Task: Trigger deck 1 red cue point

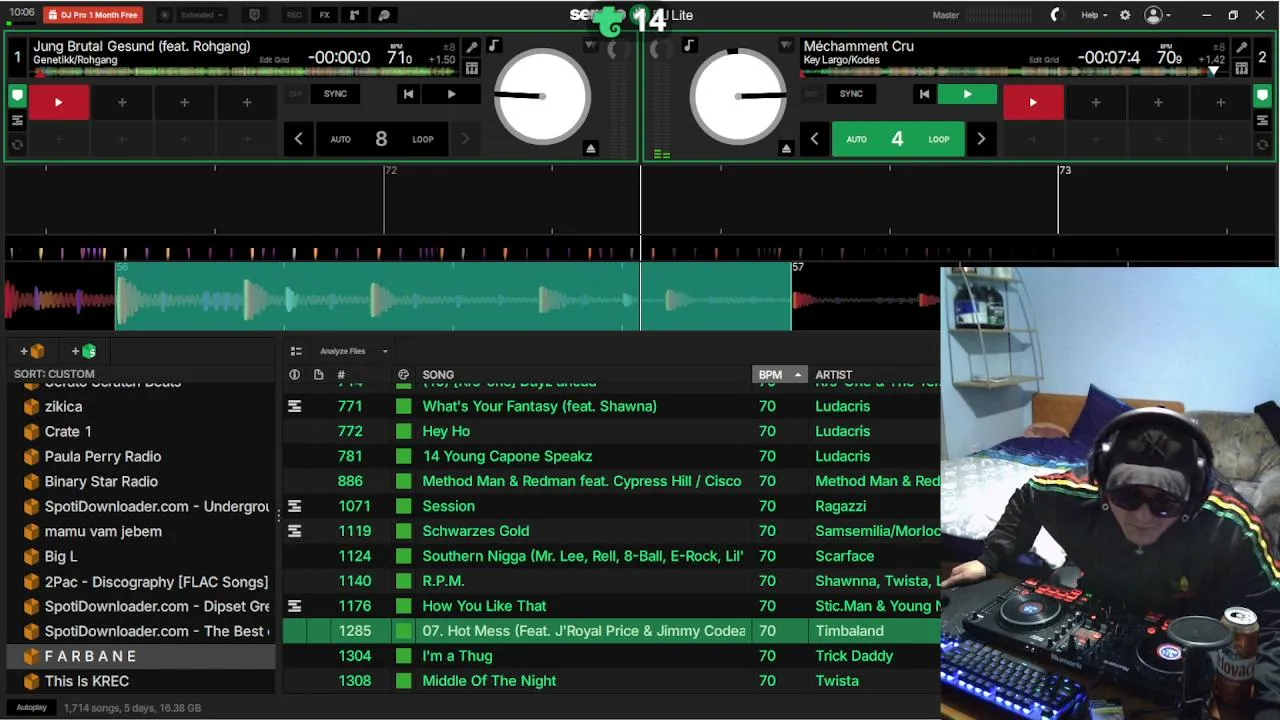Action: point(58,102)
